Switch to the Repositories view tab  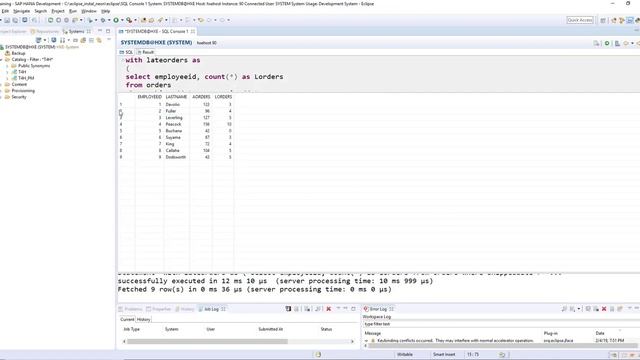coord(45,31)
